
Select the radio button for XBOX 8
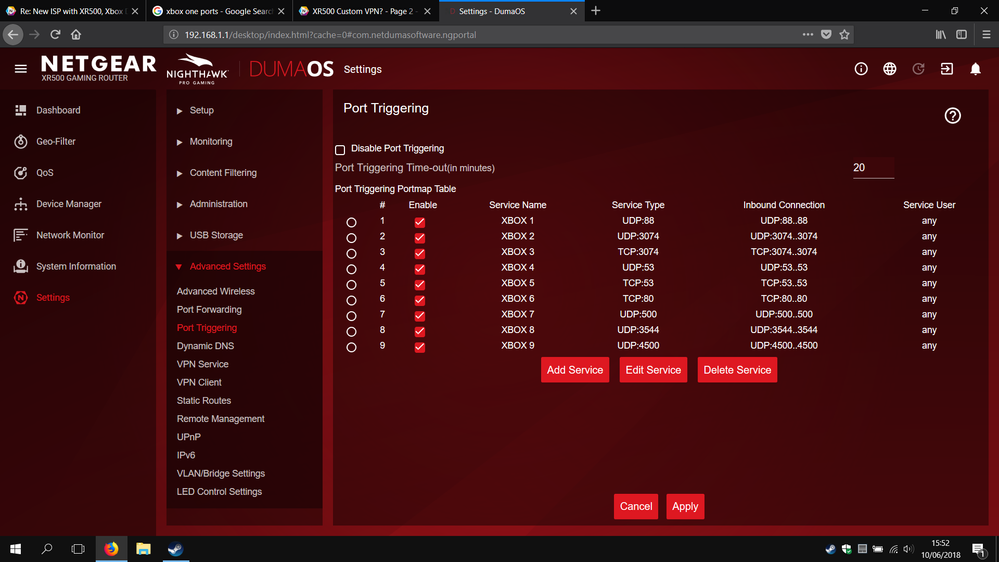pos(351,331)
